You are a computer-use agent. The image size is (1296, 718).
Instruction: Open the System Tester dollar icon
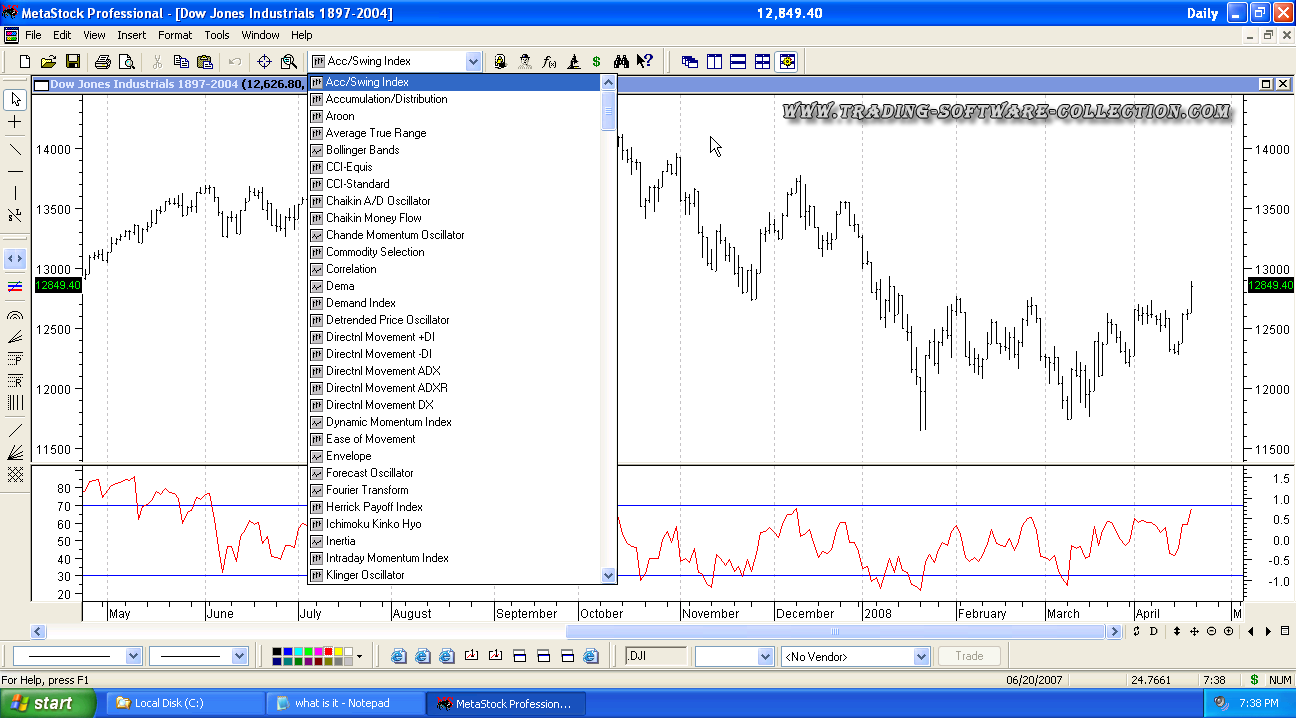pyautogui.click(x=596, y=62)
